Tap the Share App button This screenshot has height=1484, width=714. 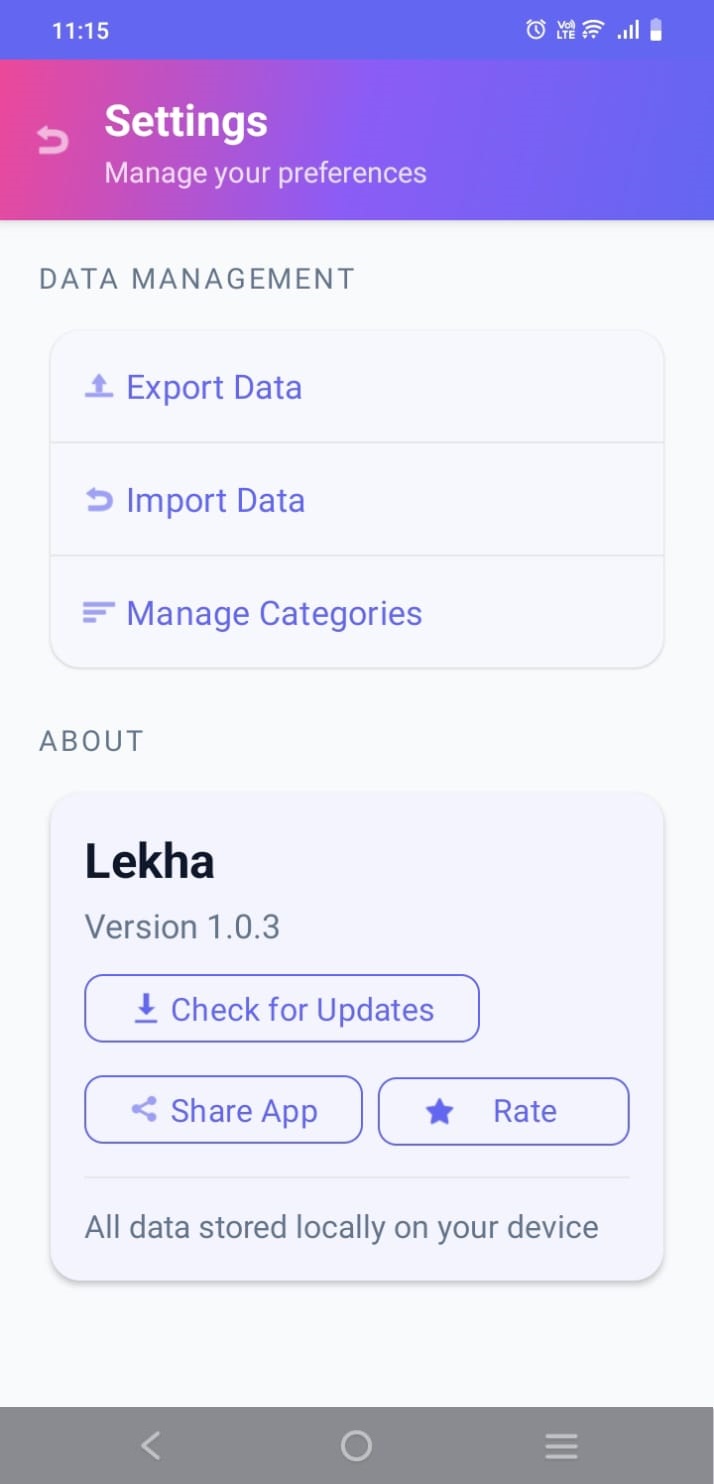pos(223,1110)
